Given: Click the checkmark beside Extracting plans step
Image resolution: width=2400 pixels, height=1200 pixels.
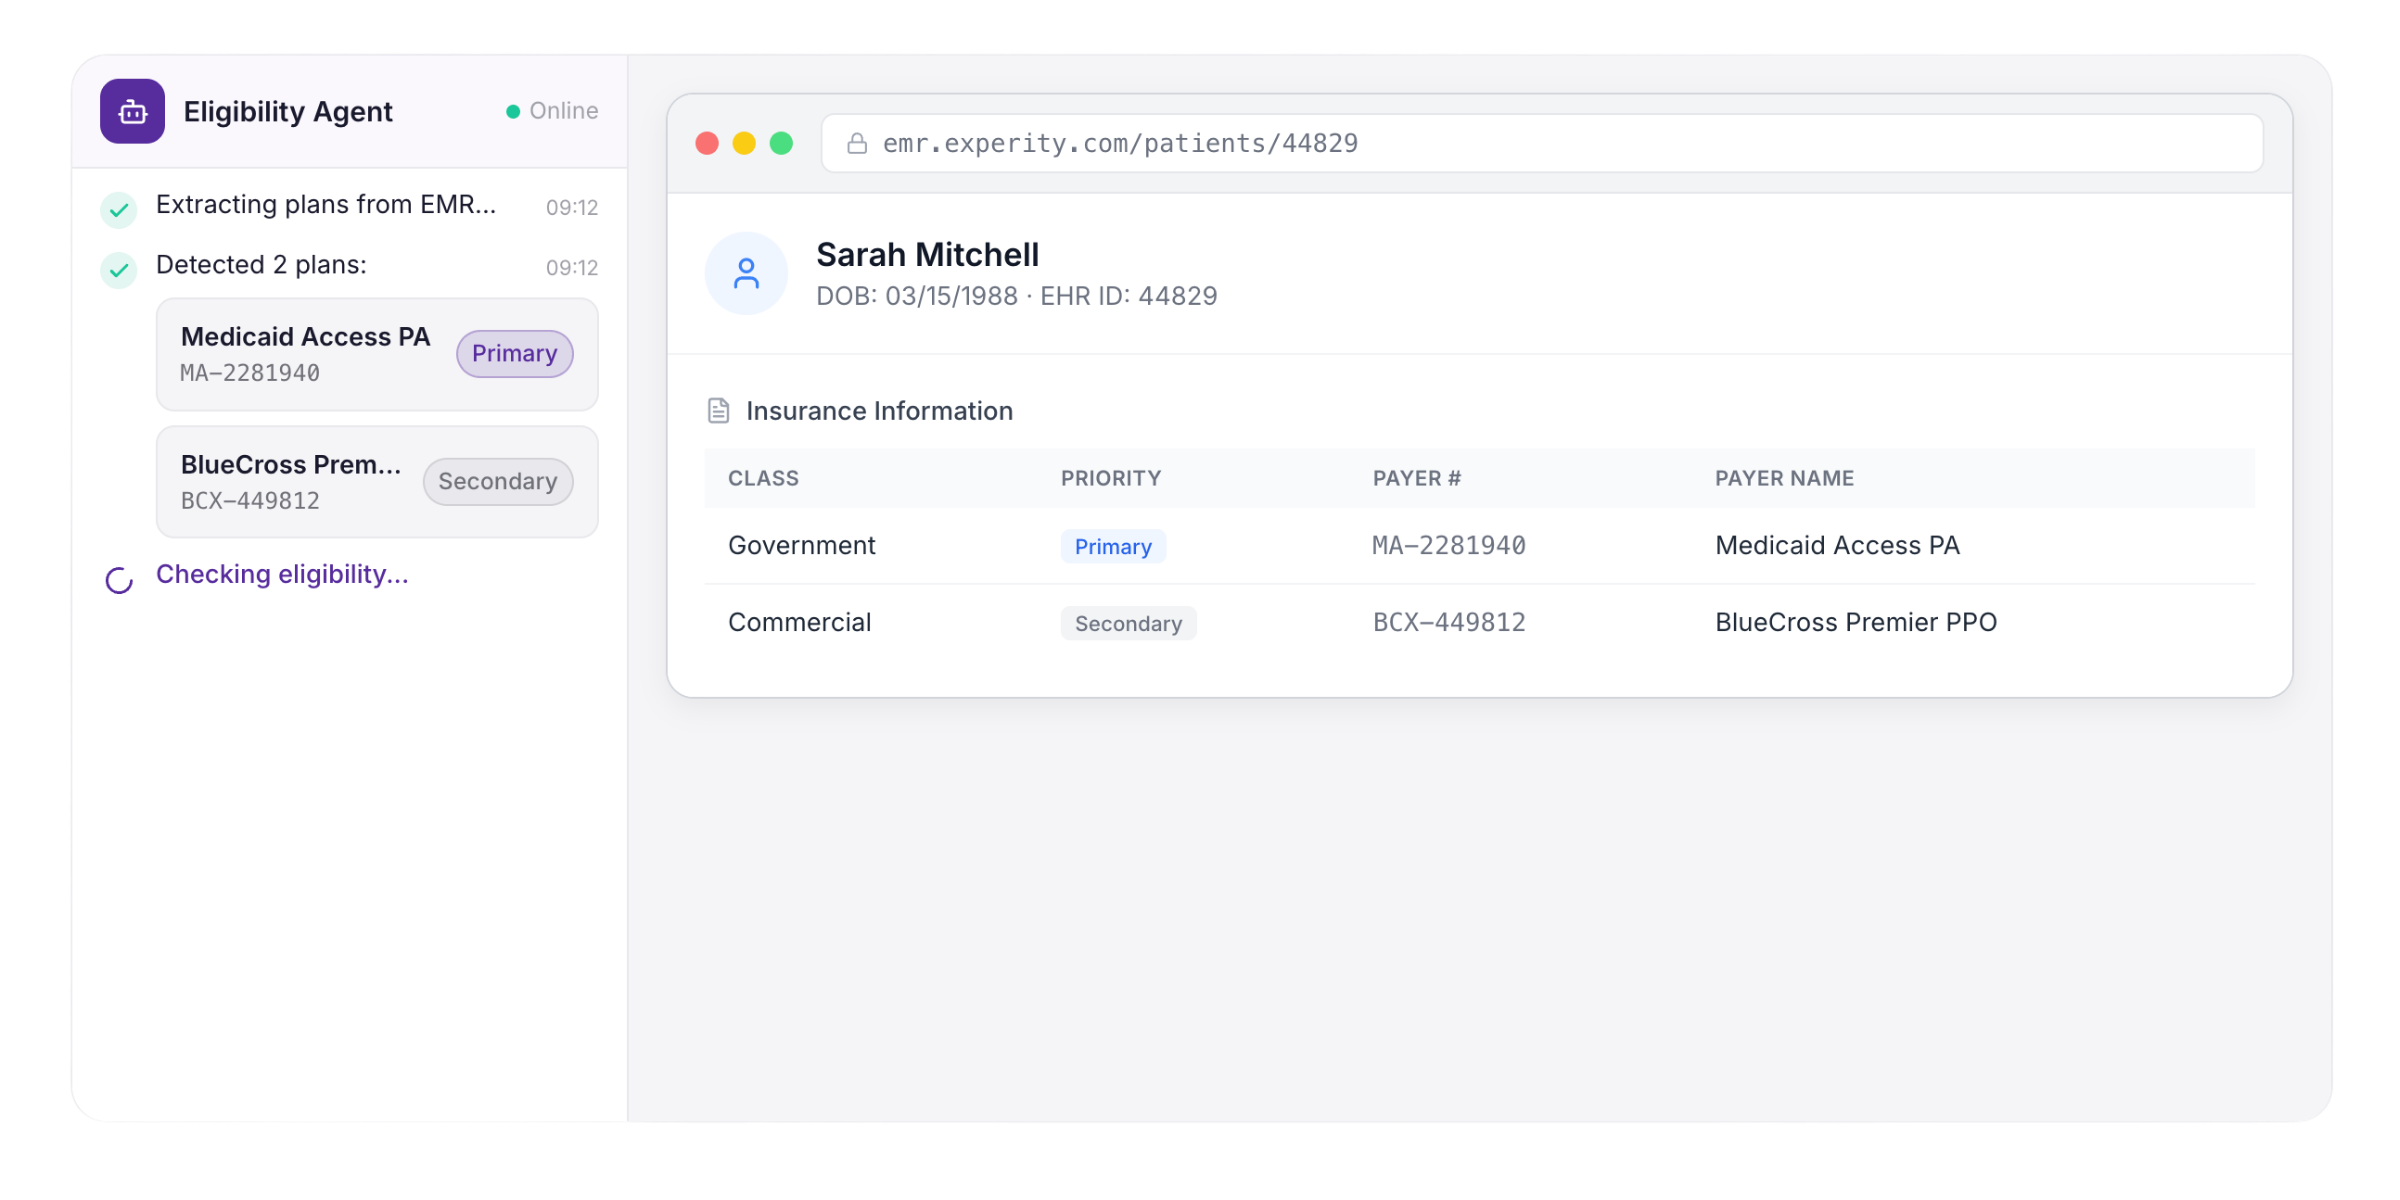Looking at the screenshot, I should 119,209.
